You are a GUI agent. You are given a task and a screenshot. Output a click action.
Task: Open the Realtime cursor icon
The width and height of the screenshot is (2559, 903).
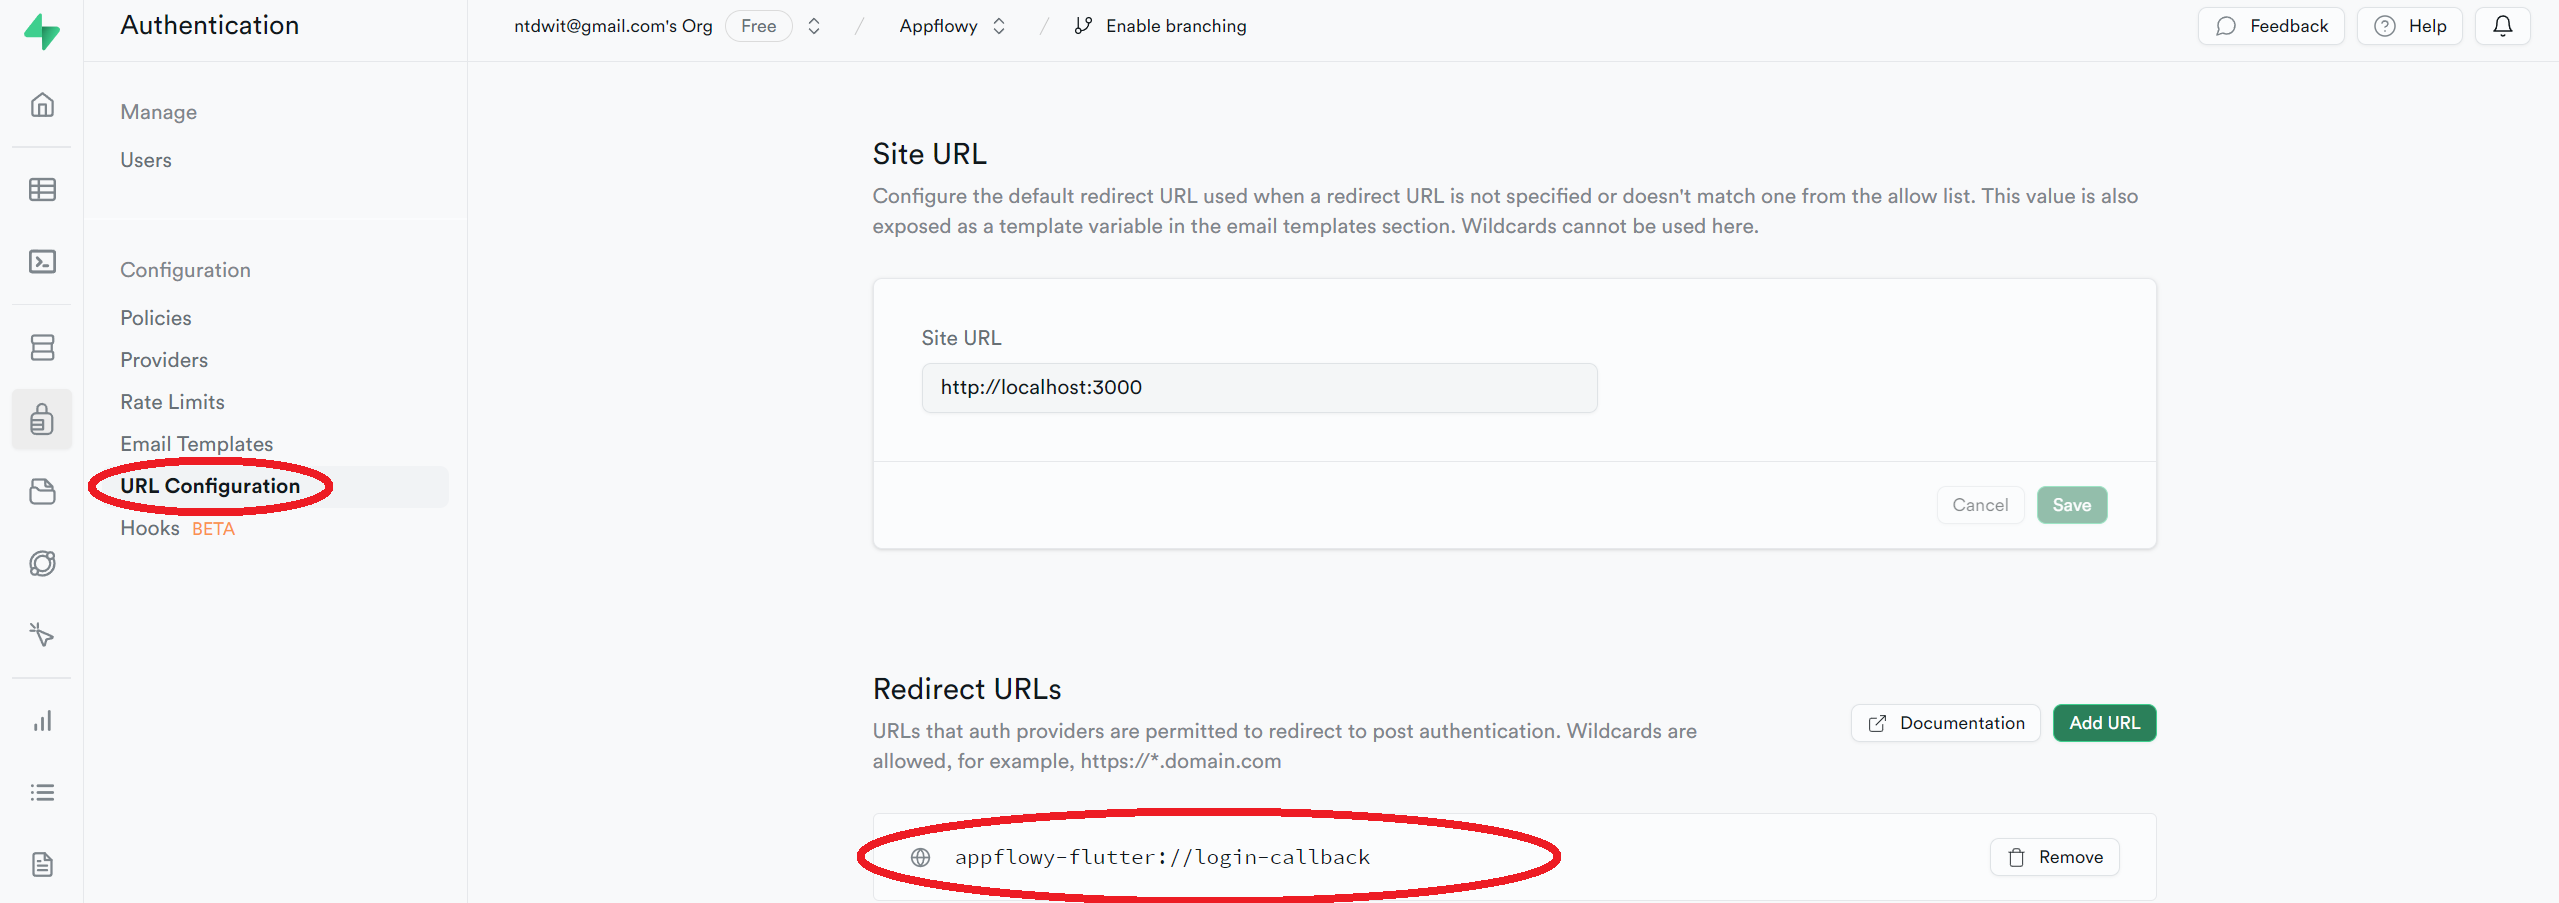(x=42, y=635)
